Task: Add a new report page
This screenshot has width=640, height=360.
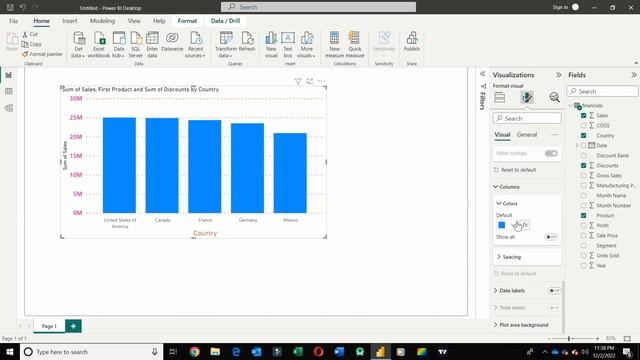Action: [73, 326]
